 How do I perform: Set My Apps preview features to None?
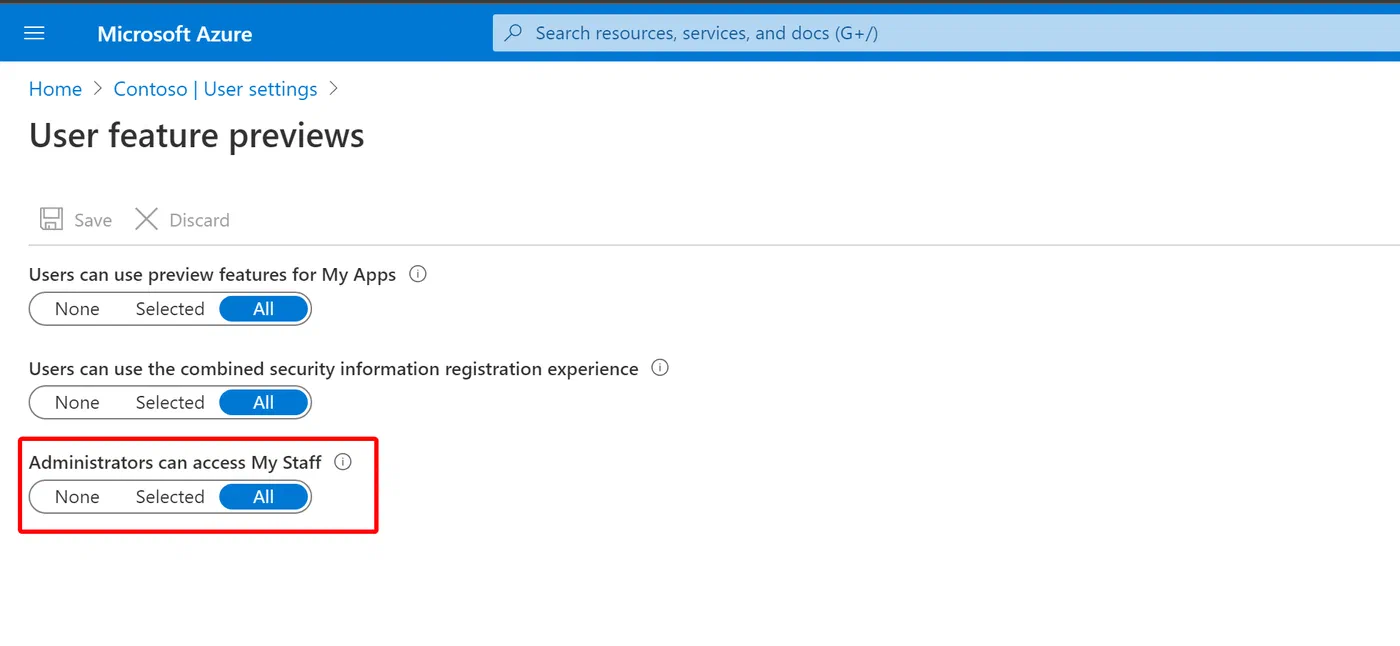point(77,309)
